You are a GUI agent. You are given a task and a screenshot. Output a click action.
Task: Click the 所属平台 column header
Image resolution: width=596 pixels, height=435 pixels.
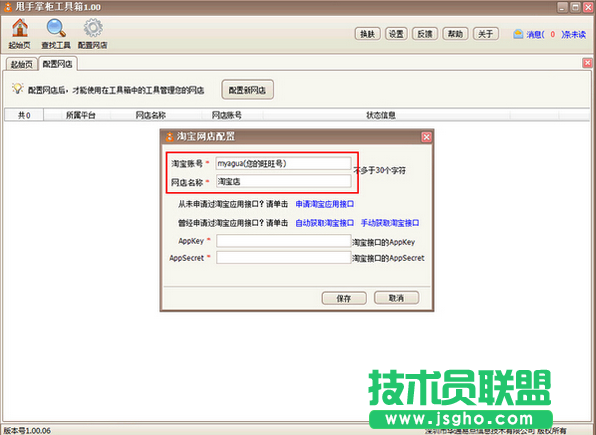pos(81,115)
